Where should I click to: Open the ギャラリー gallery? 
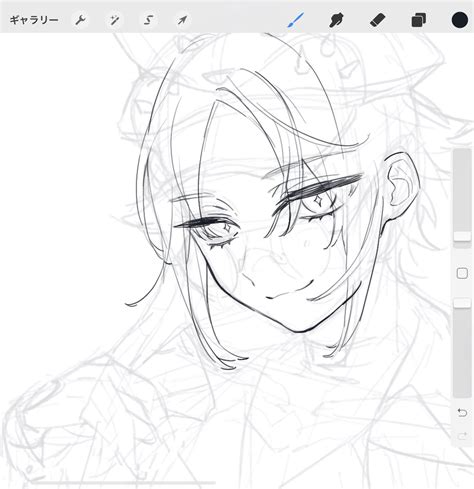click(x=34, y=20)
